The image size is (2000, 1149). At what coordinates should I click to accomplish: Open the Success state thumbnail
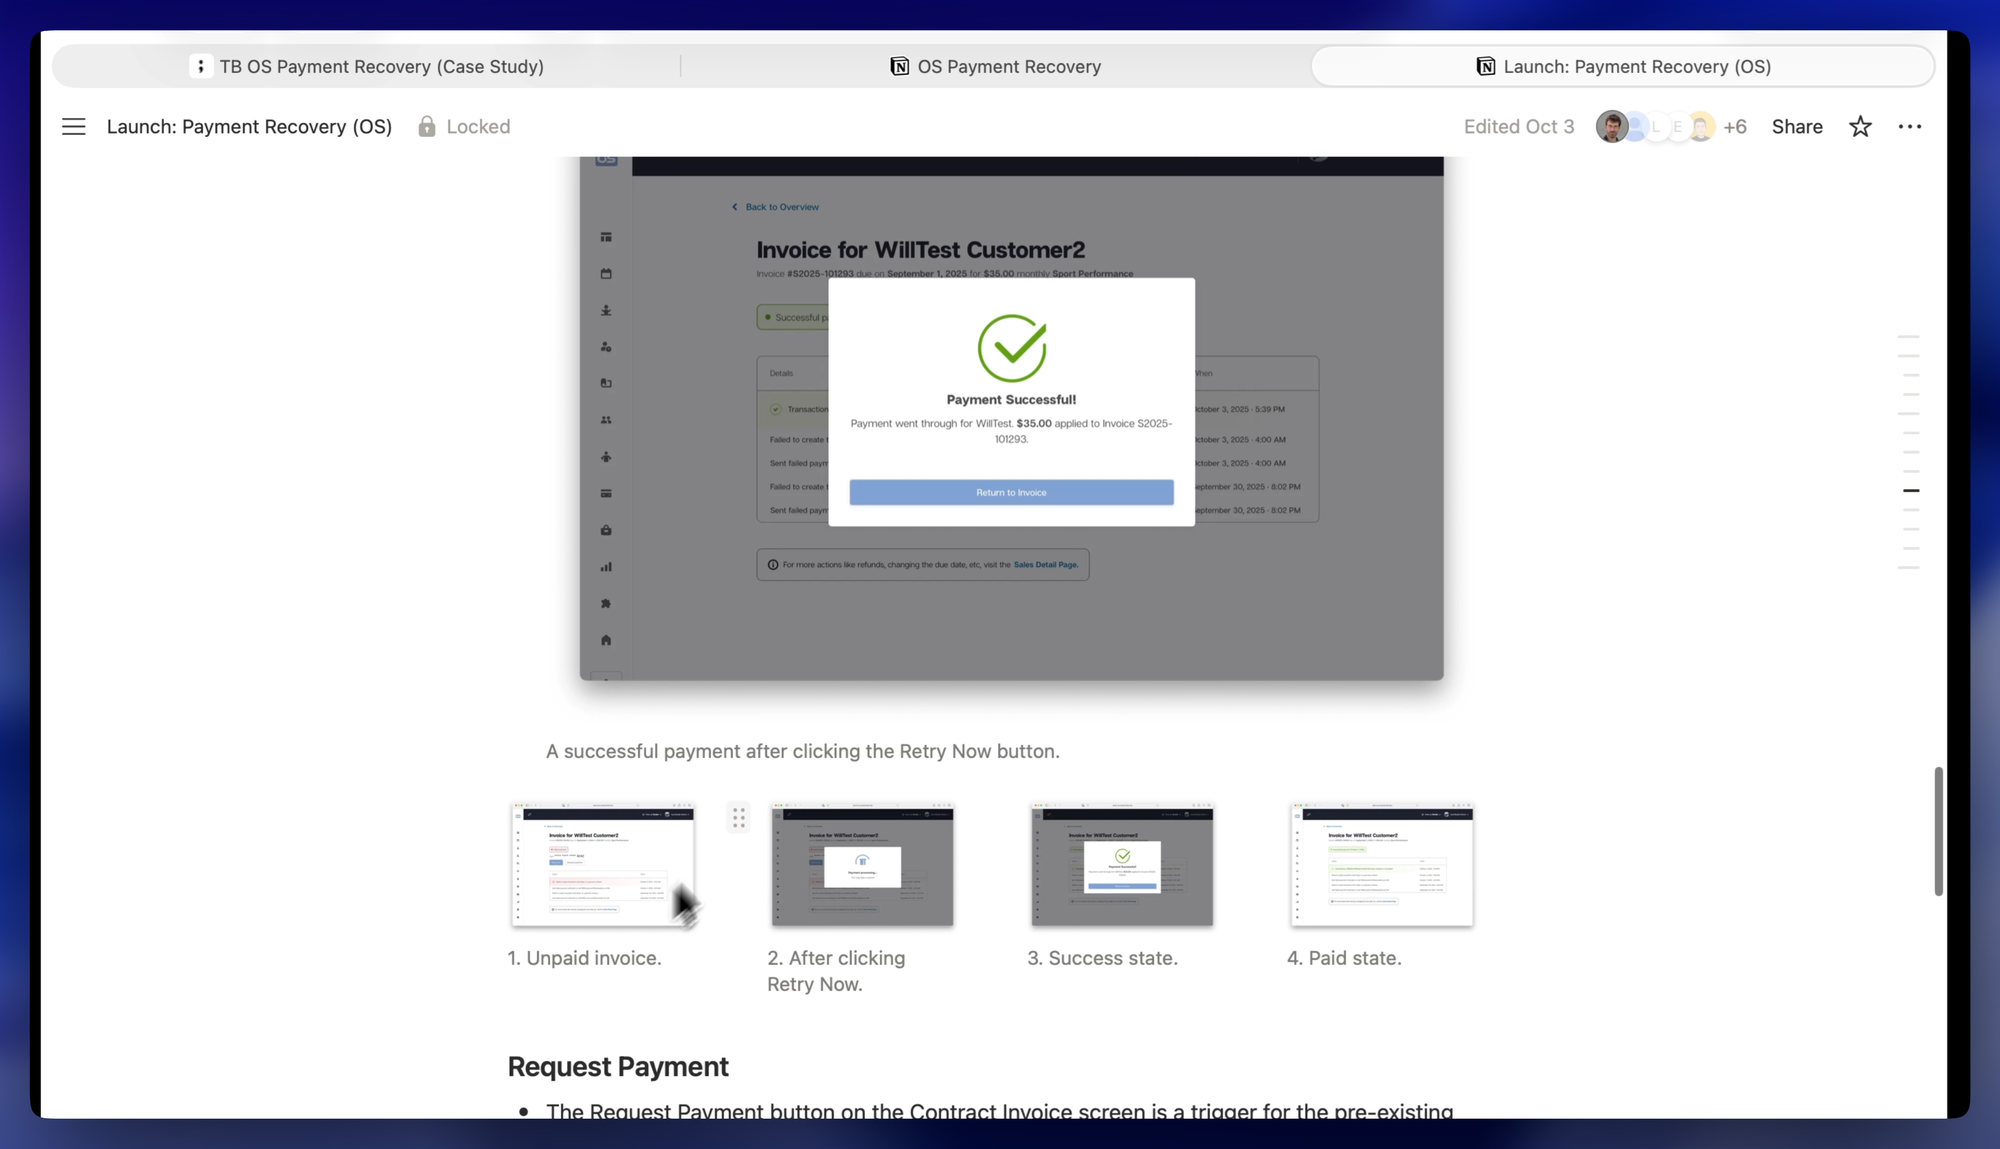pyautogui.click(x=1122, y=864)
